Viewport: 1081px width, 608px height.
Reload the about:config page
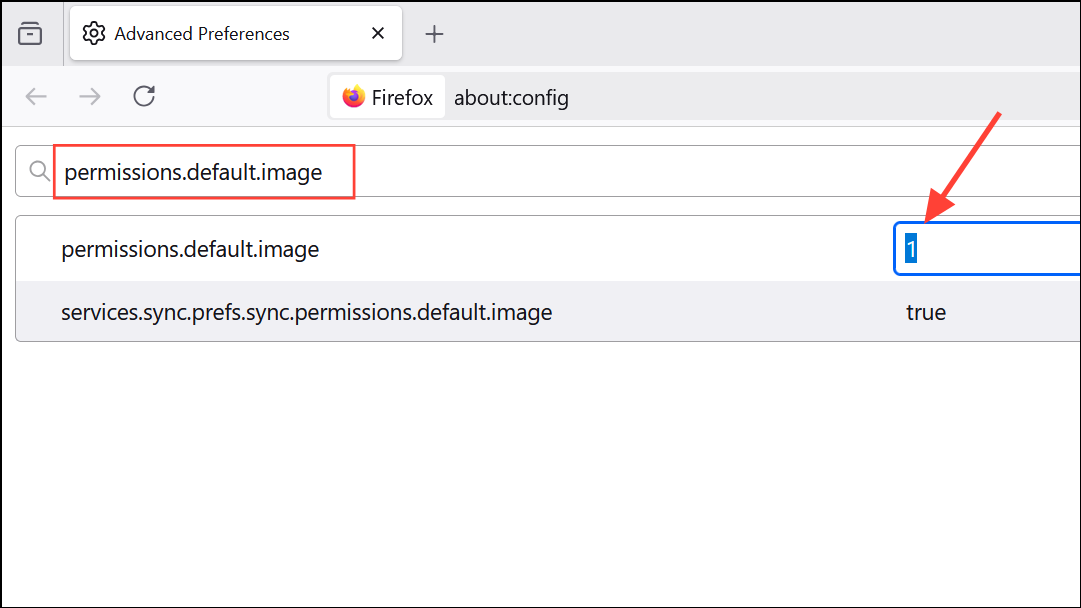click(144, 97)
